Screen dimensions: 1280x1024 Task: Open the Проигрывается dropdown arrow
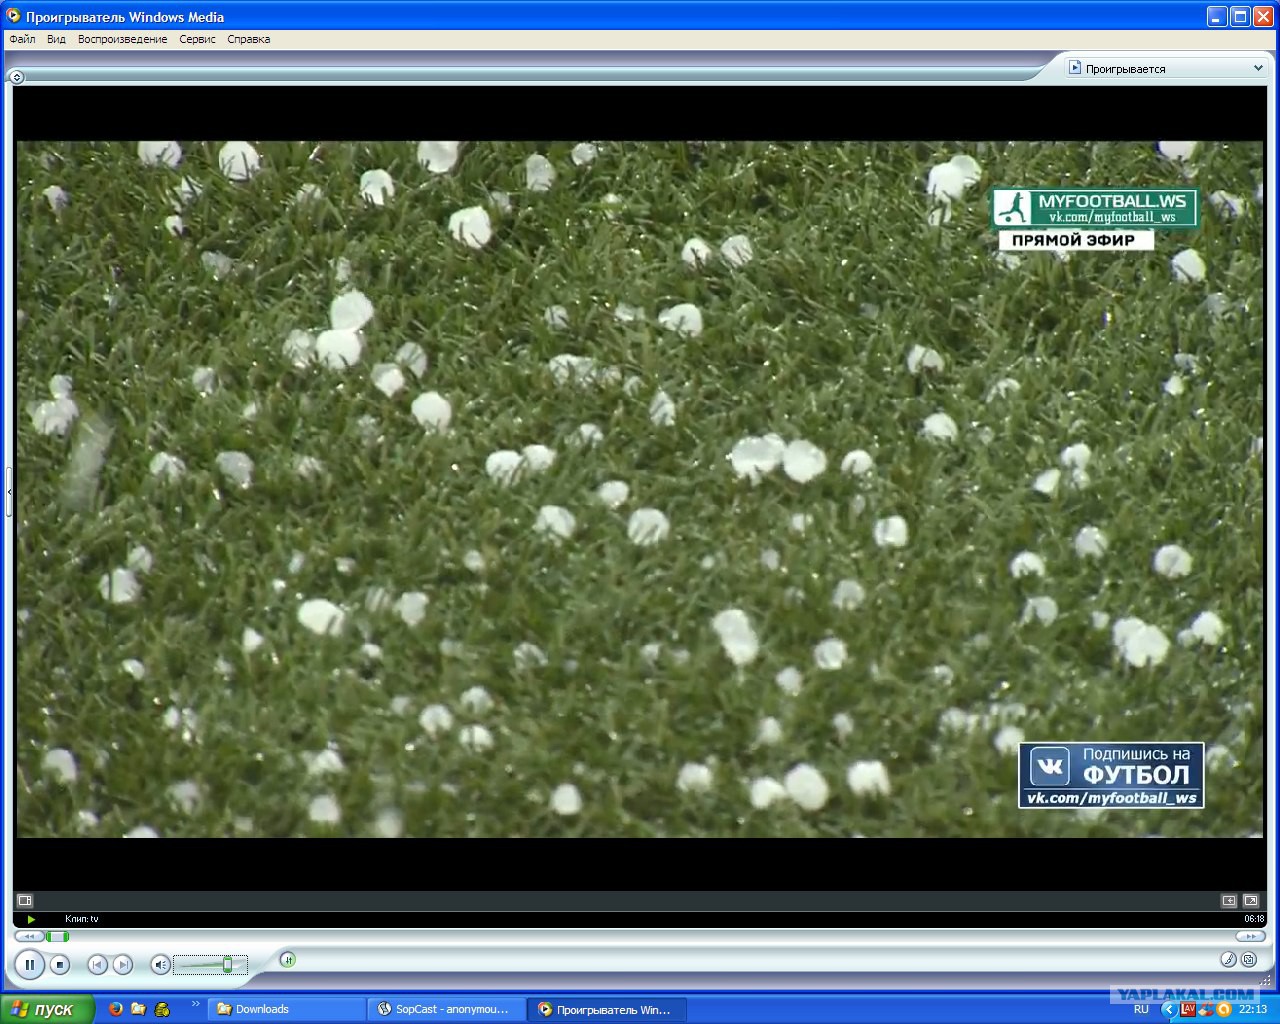pyautogui.click(x=1258, y=68)
